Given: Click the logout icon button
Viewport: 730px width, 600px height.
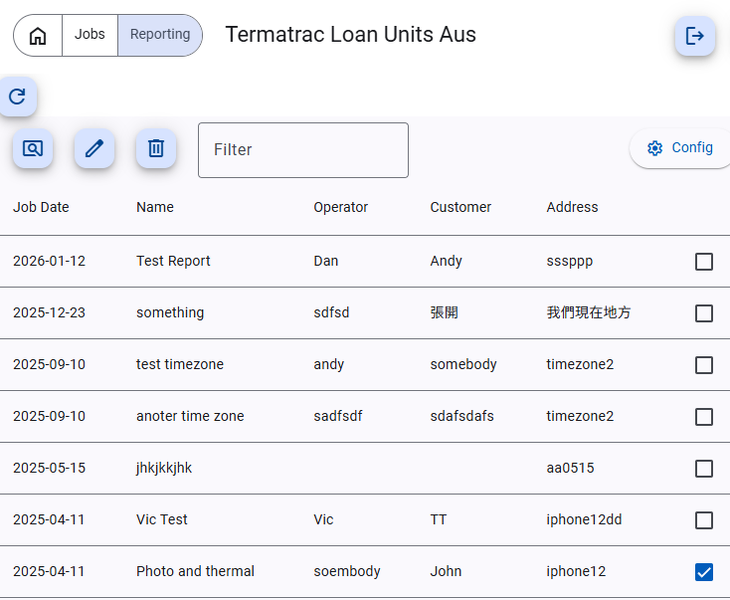Looking at the screenshot, I should coord(695,36).
